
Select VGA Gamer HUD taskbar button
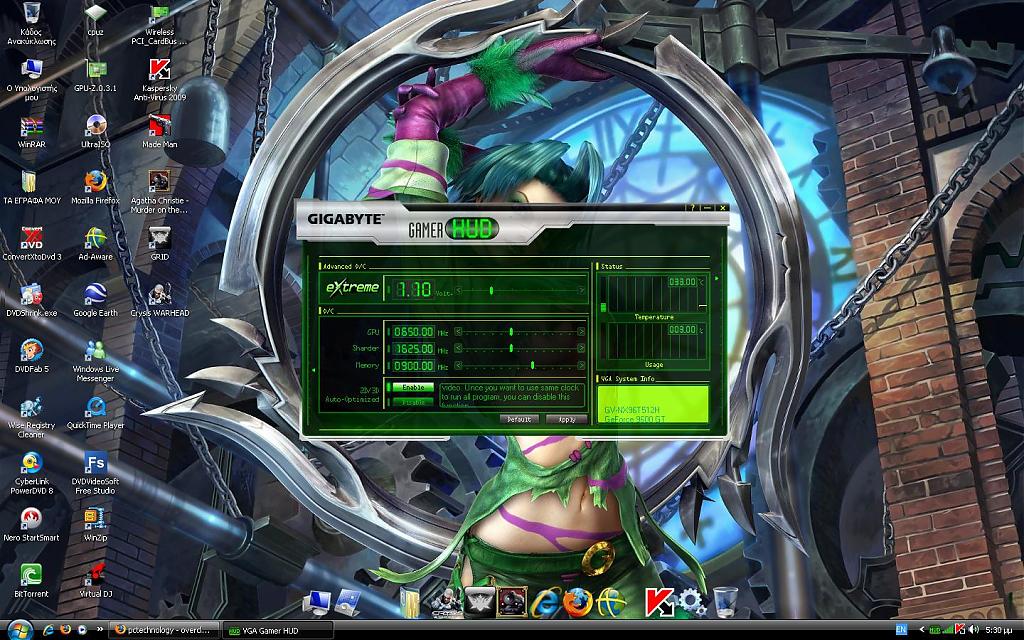point(278,631)
